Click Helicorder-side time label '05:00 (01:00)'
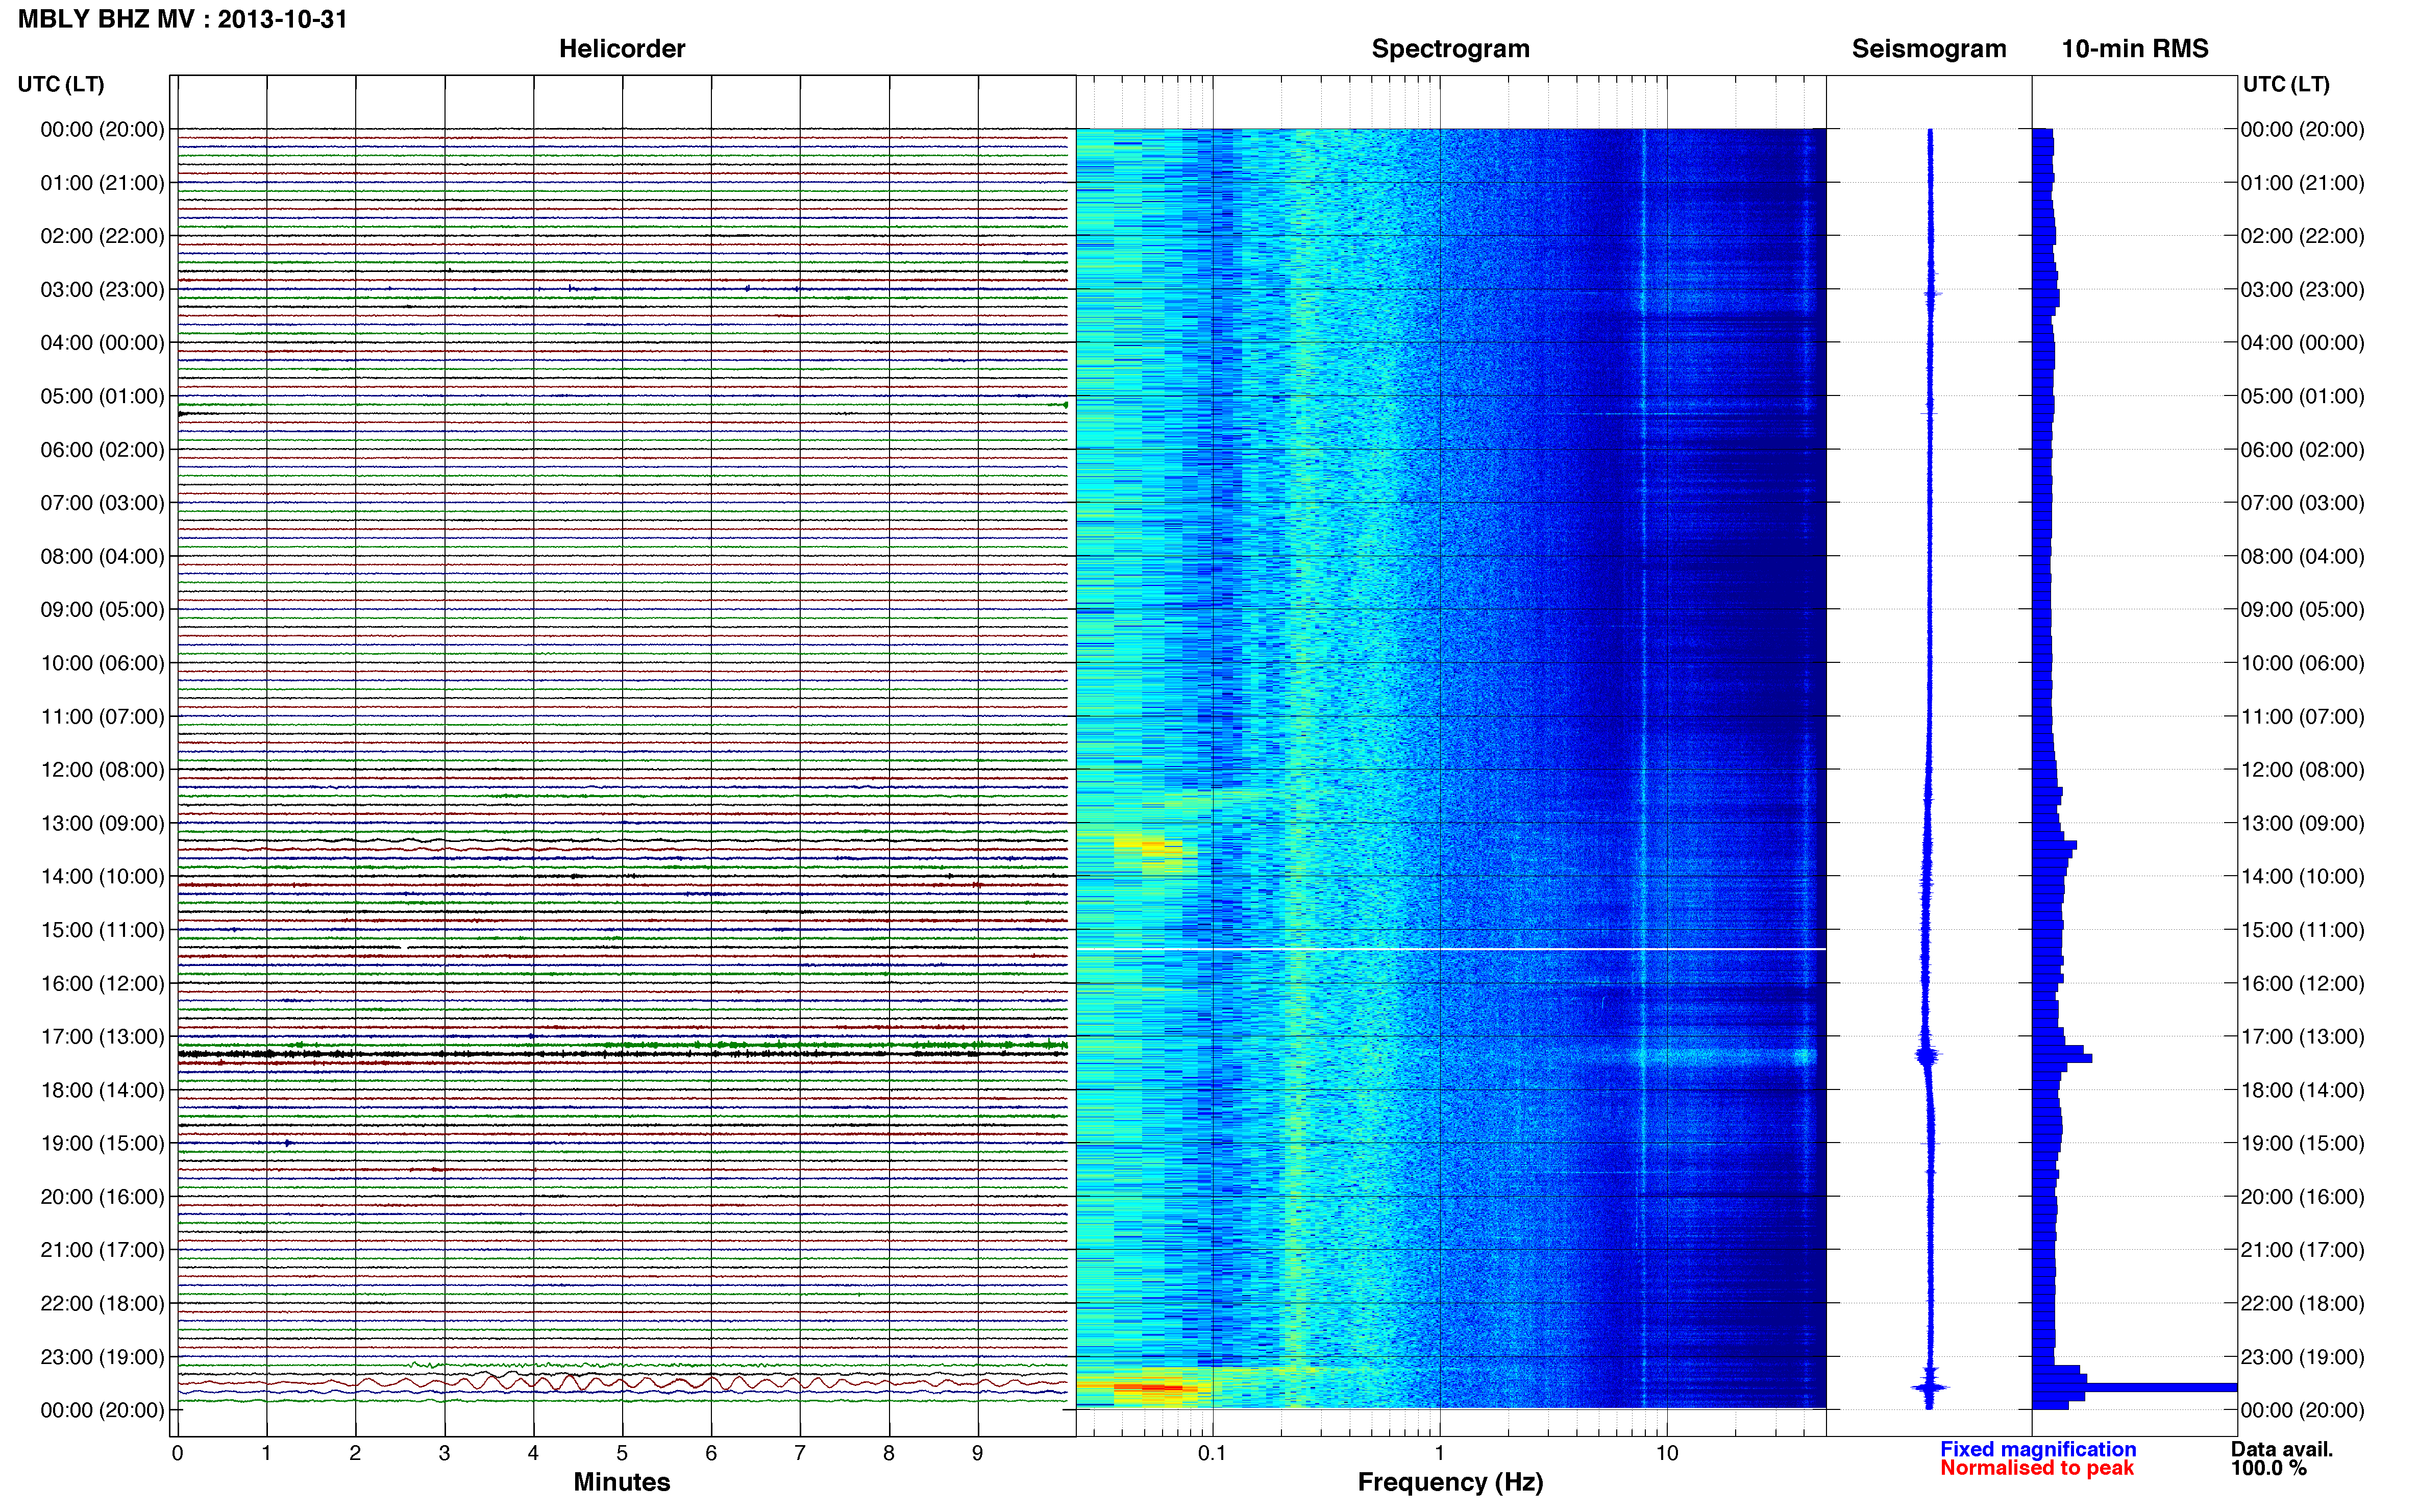Viewport: 2419px width, 1512px height. 102,396
